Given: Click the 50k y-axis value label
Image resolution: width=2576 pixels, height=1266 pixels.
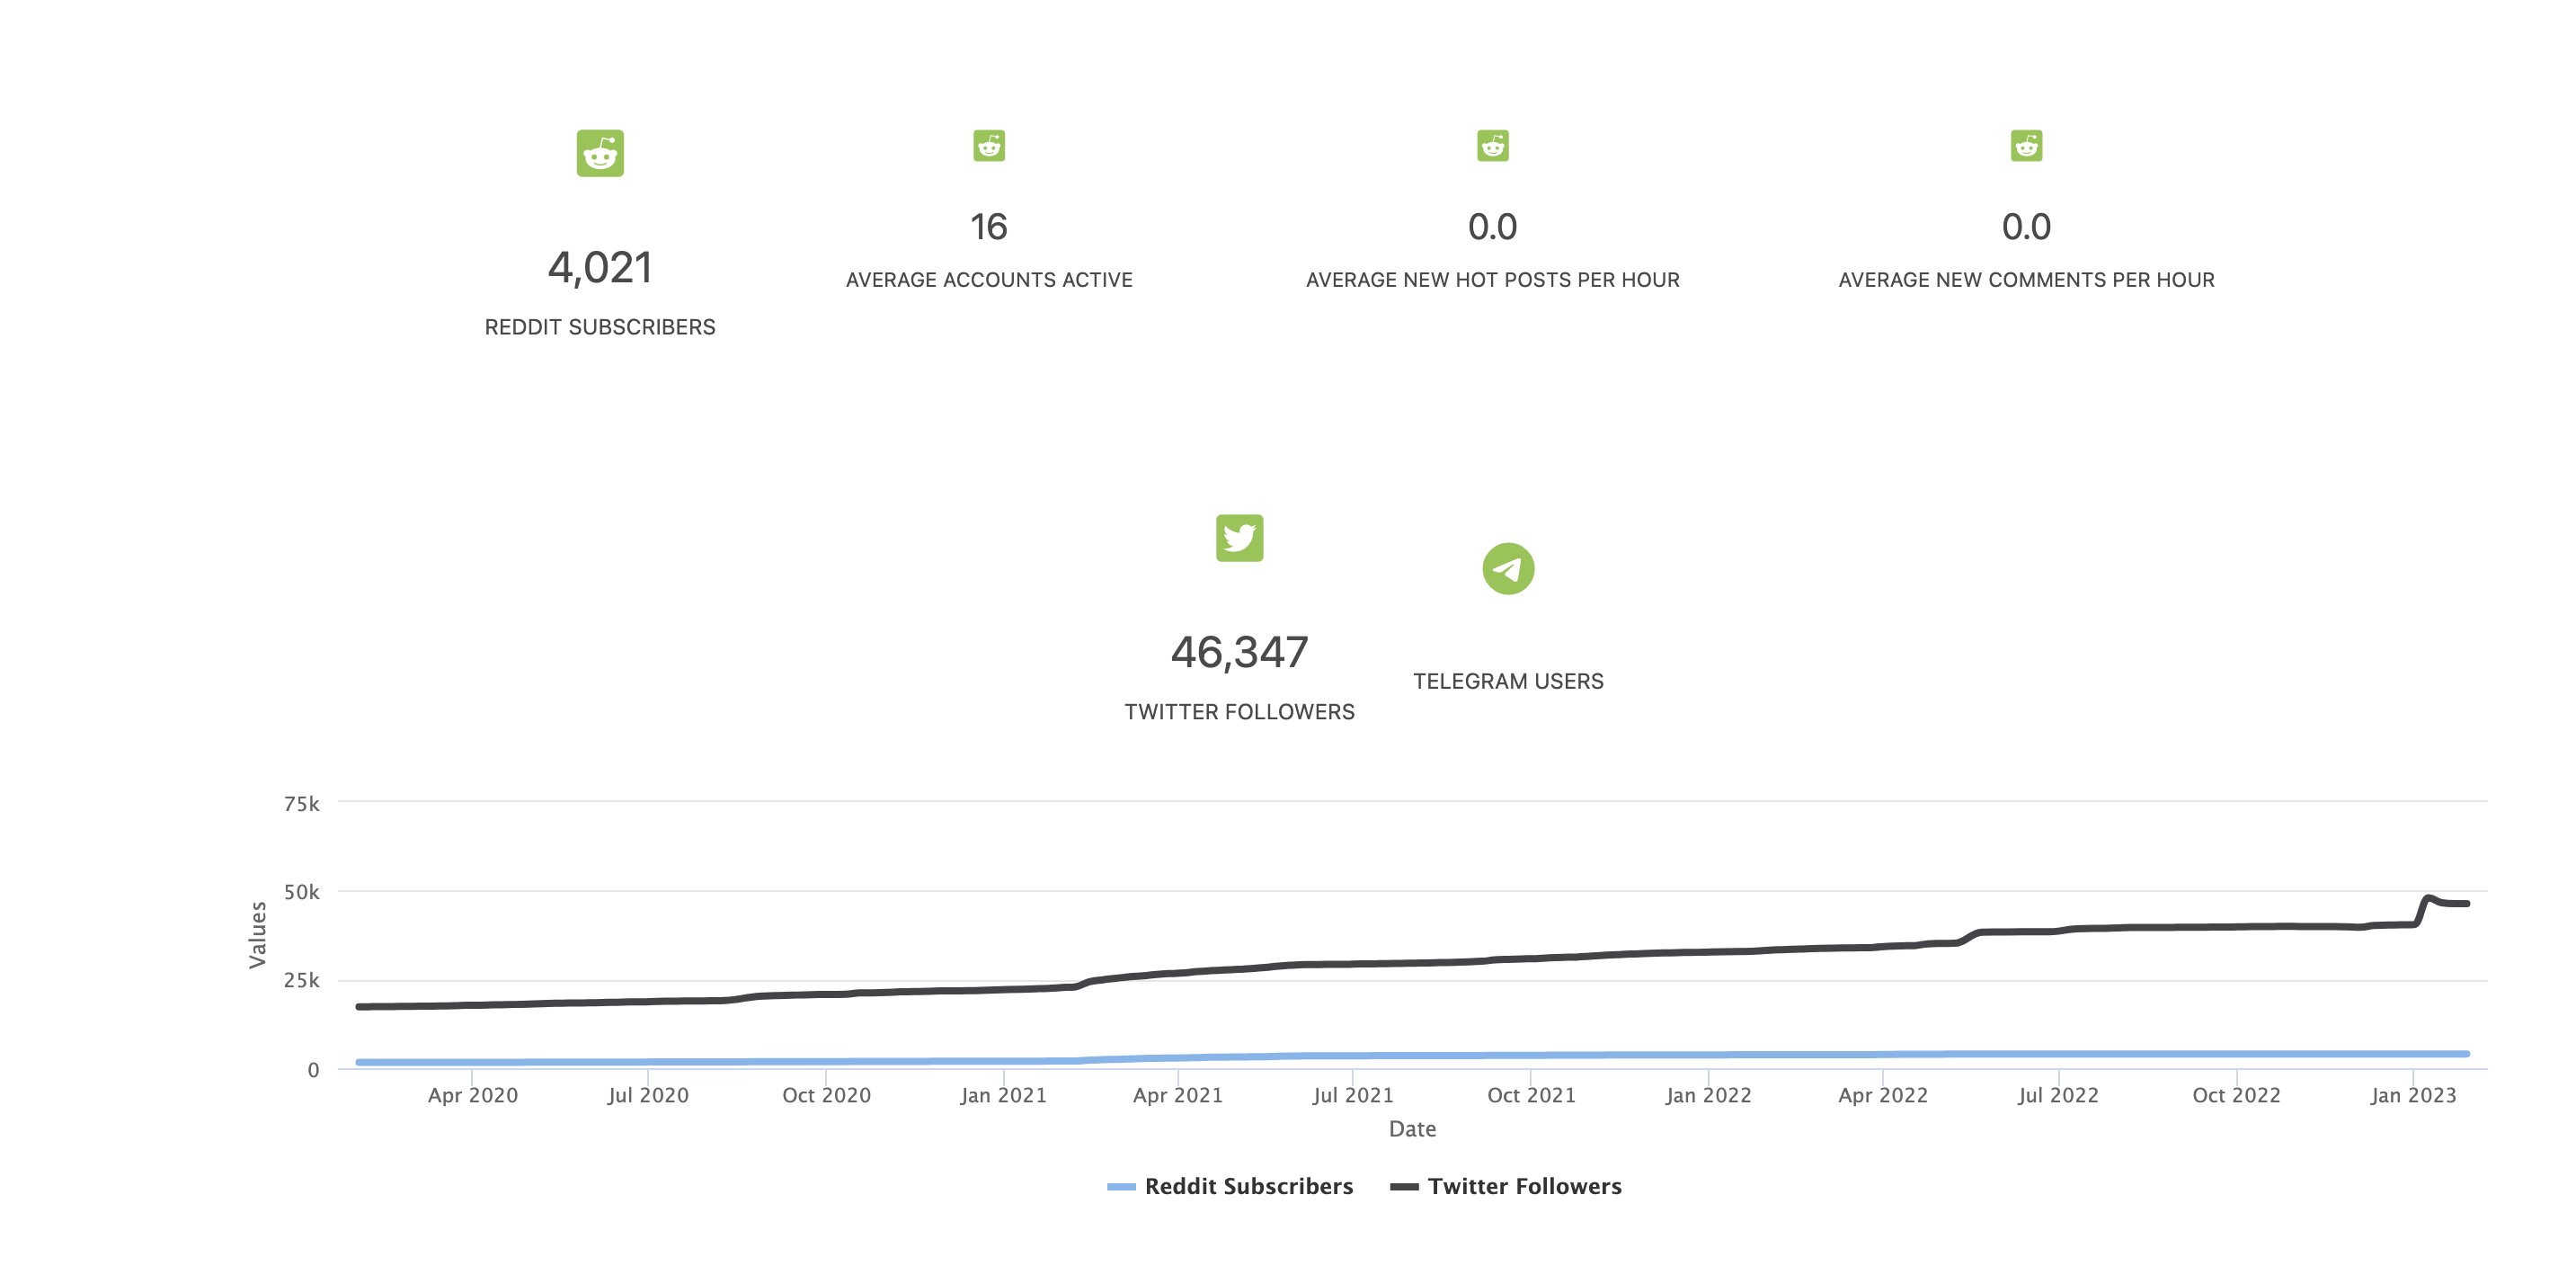Looking at the screenshot, I should (301, 892).
